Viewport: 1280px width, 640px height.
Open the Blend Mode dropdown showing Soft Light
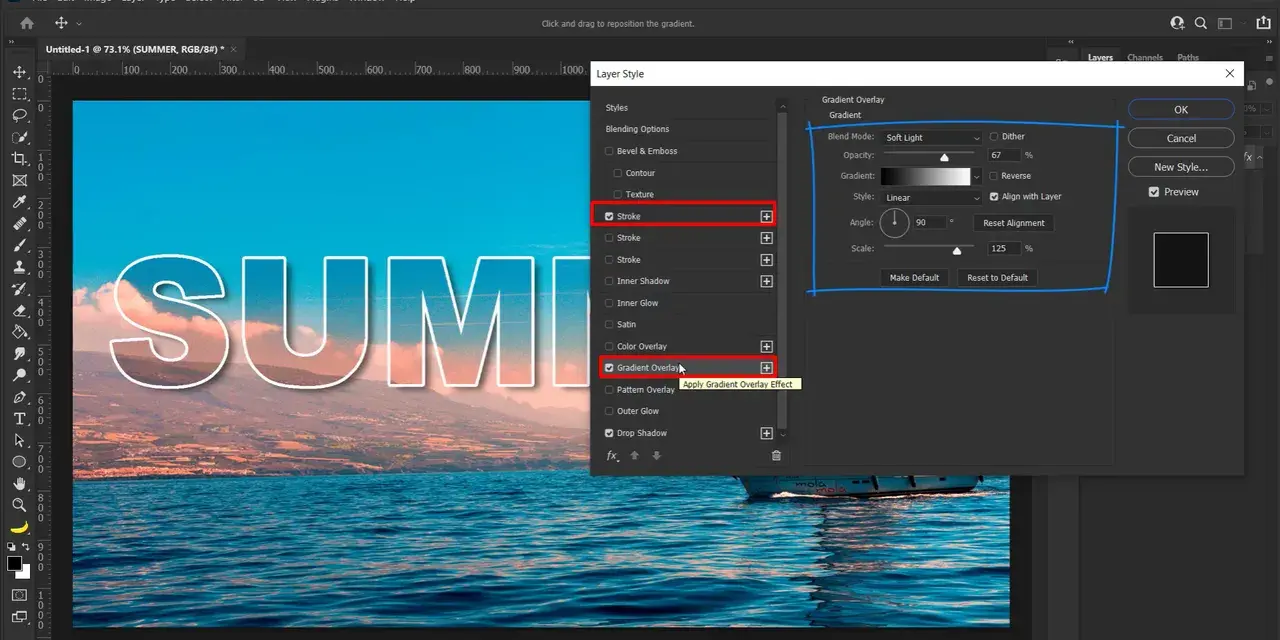[932, 137]
